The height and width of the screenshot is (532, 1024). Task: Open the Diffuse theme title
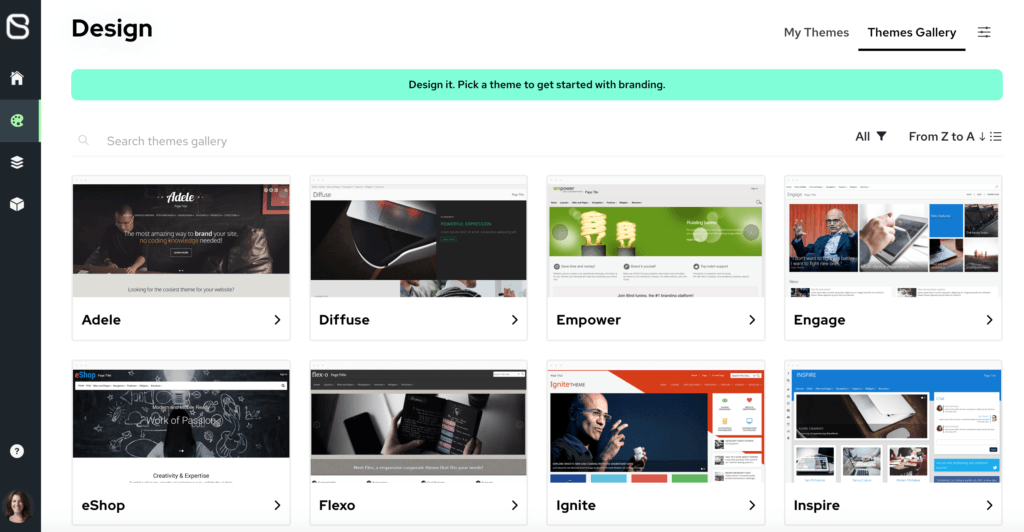[x=344, y=320]
